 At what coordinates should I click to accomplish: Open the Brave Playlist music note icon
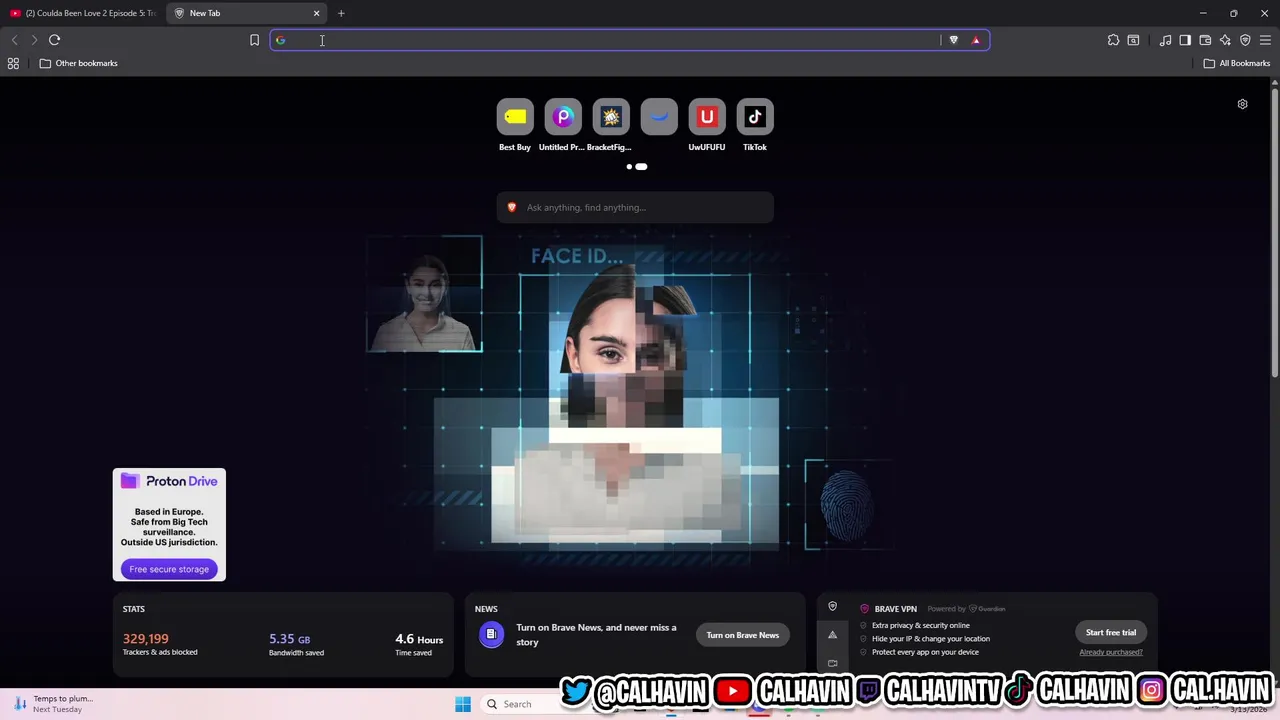coord(1165,40)
